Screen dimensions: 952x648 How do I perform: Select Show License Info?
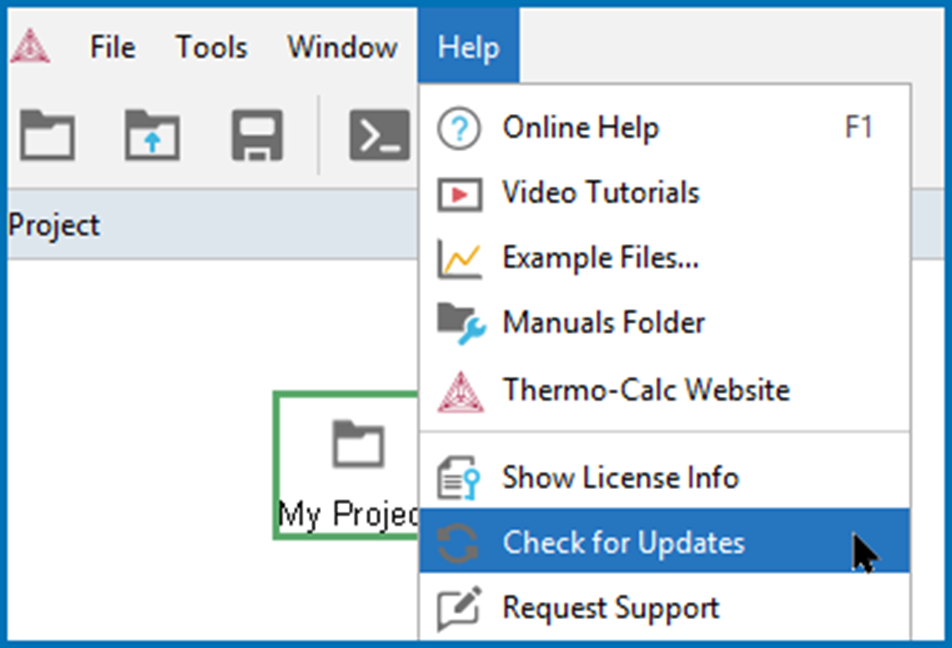click(x=665, y=477)
